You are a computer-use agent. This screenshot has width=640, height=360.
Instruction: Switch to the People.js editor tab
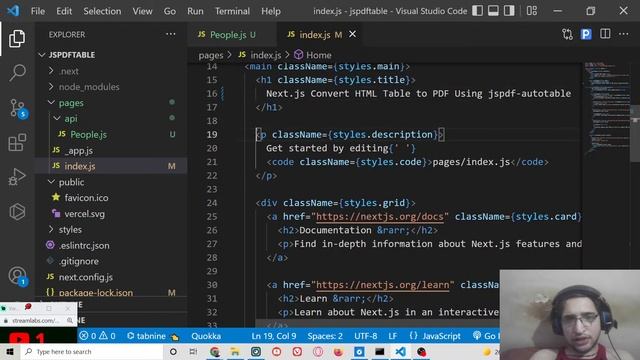click(232, 35)
